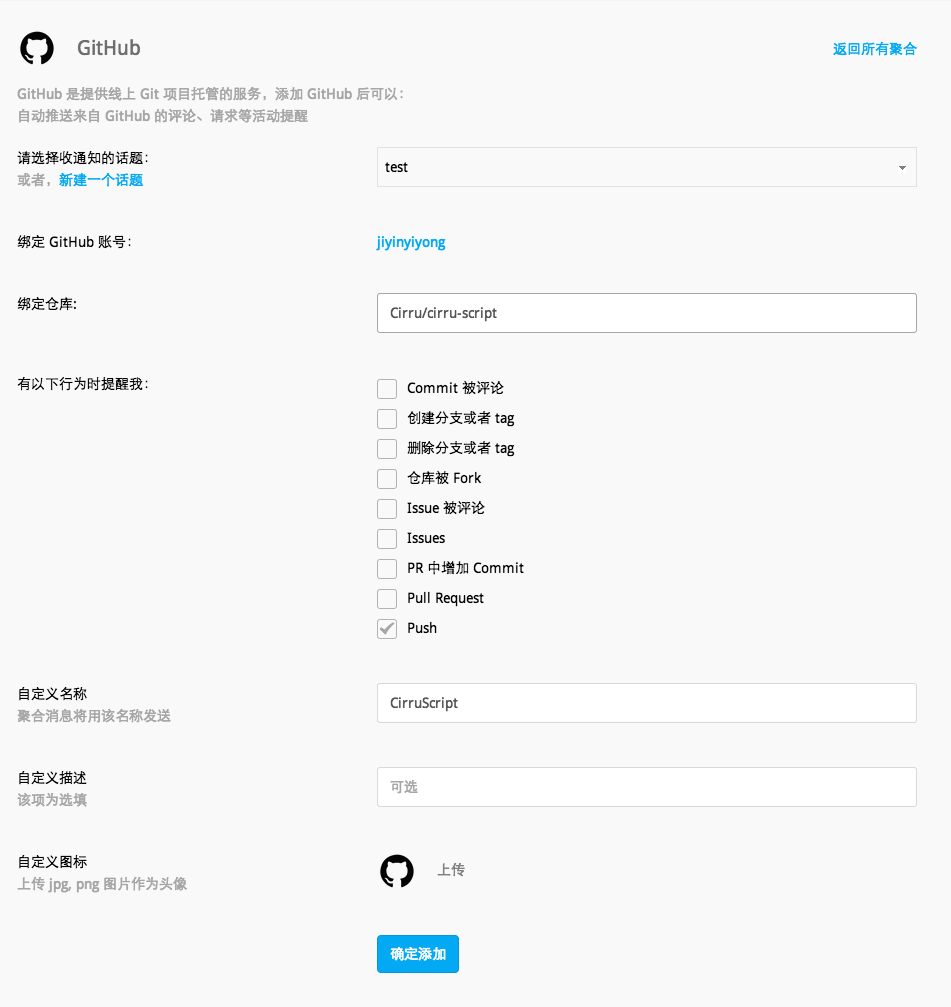Image resolution: width=951 pixels, height=1007 pixels.
Task: Go back via 返回所有聚合 link
Action: (875, 49)
